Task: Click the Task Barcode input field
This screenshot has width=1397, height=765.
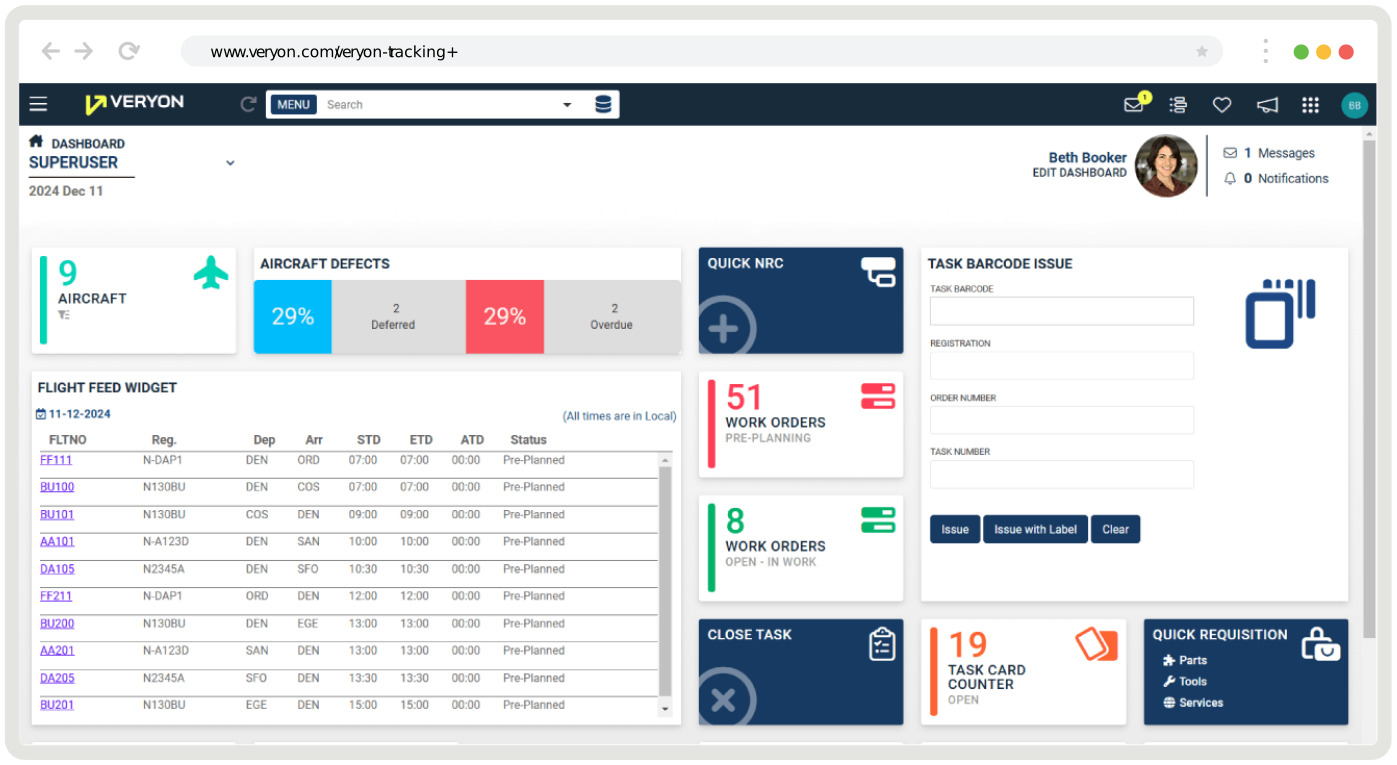Action: click(x=1062, y=311)
